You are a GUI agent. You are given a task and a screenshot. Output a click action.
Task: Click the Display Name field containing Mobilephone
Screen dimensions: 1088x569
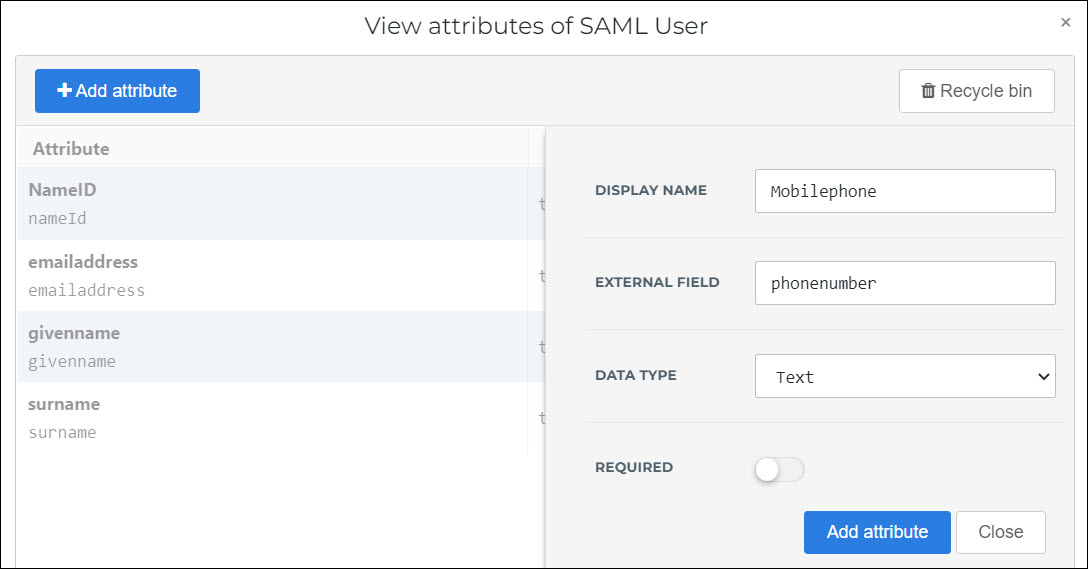[905, 191]
